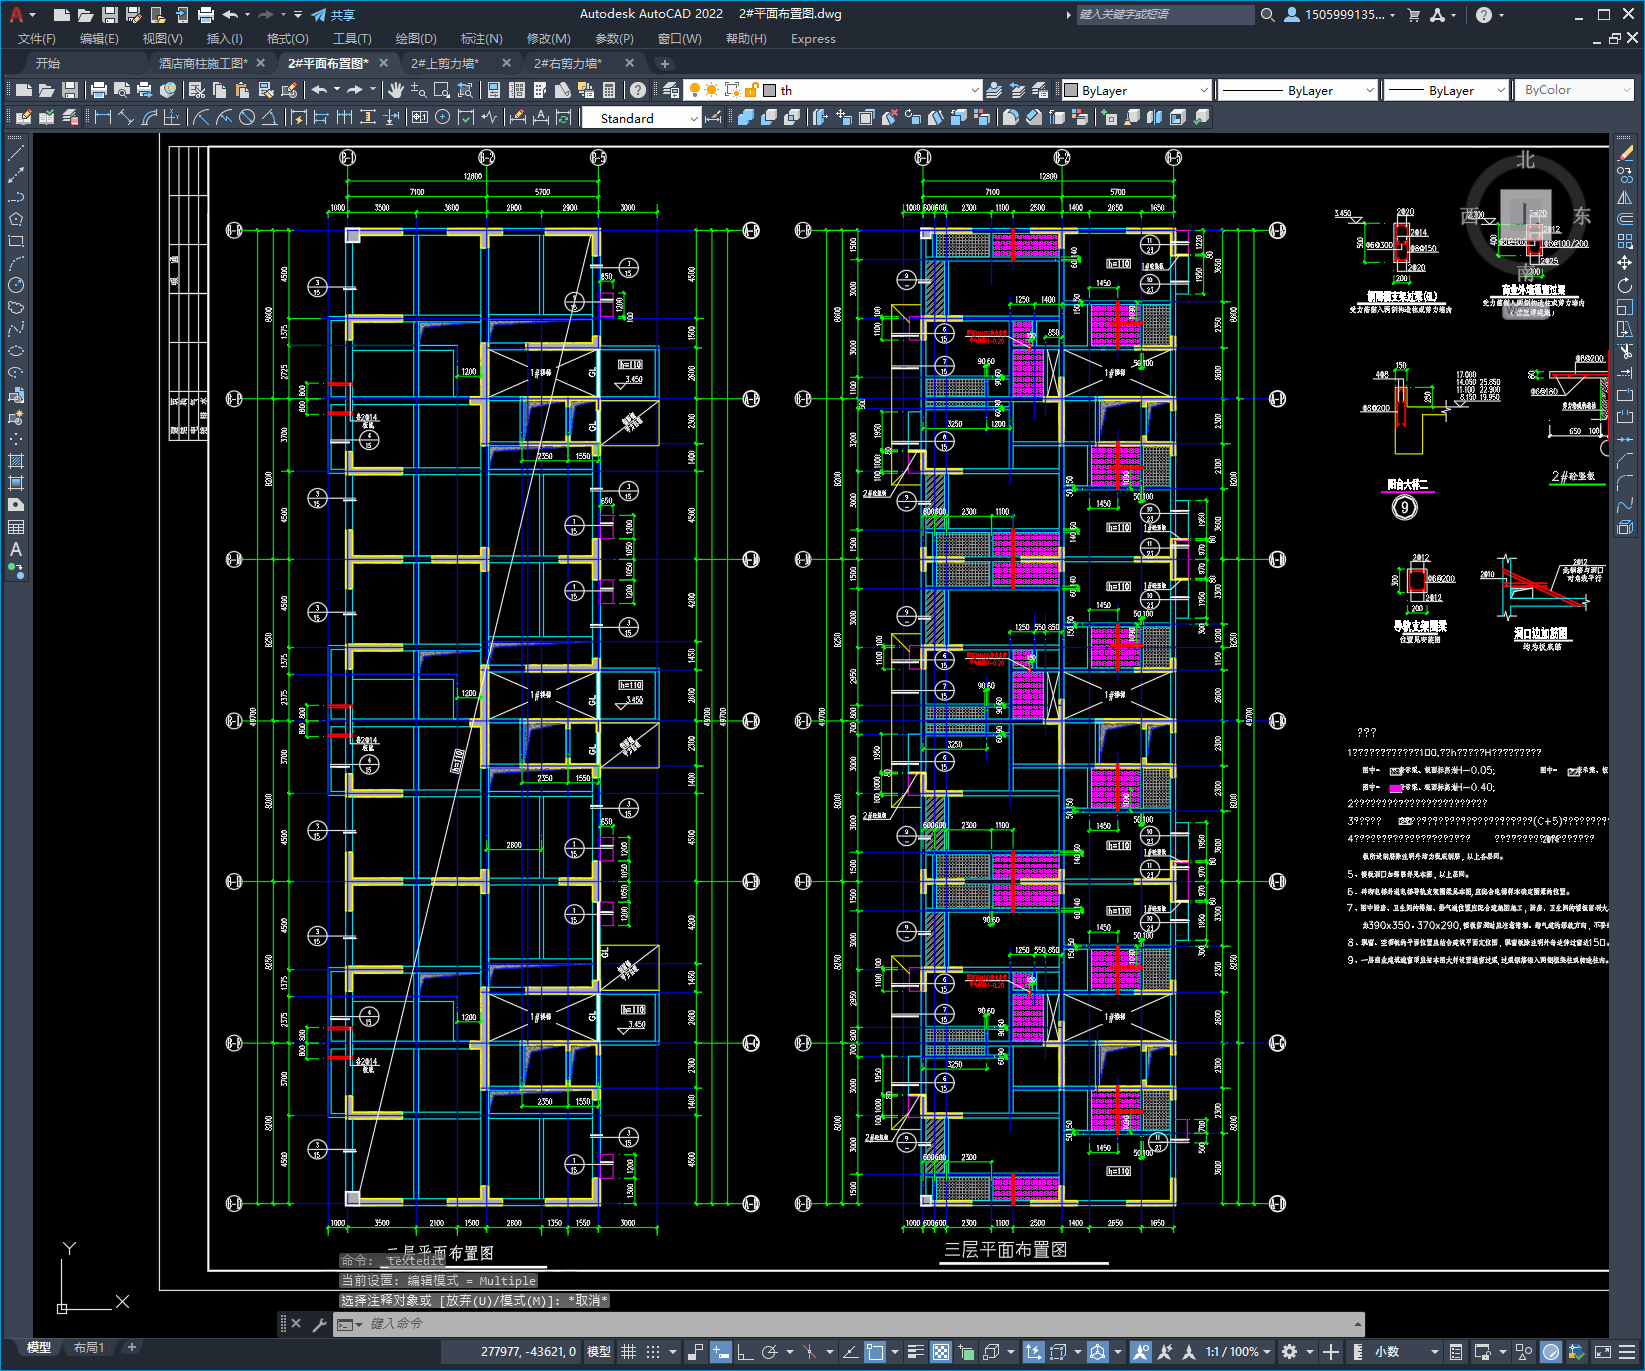Image resolution: width=1645 pixels, height=1371 pixels.
Task: Toggle the drawing grid display
Action: click(x=628, y=1352)
